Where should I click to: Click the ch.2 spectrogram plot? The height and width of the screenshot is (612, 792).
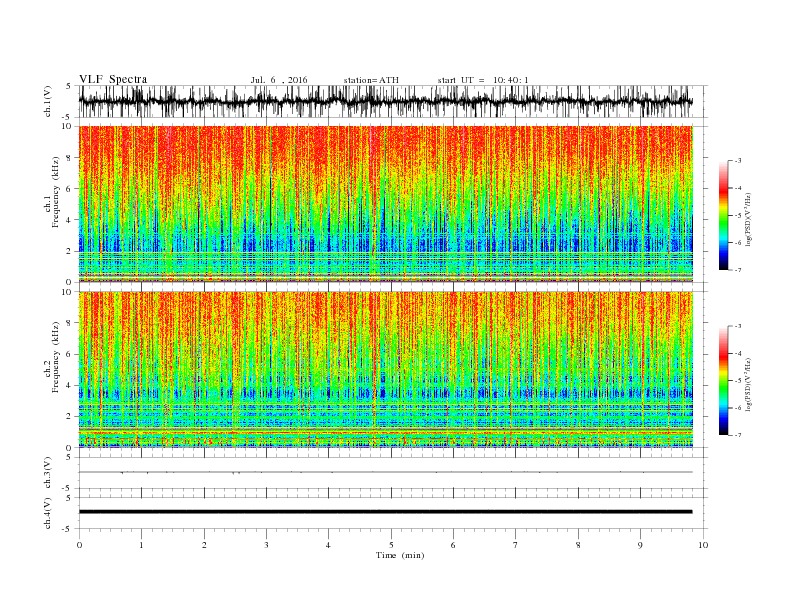385,370
